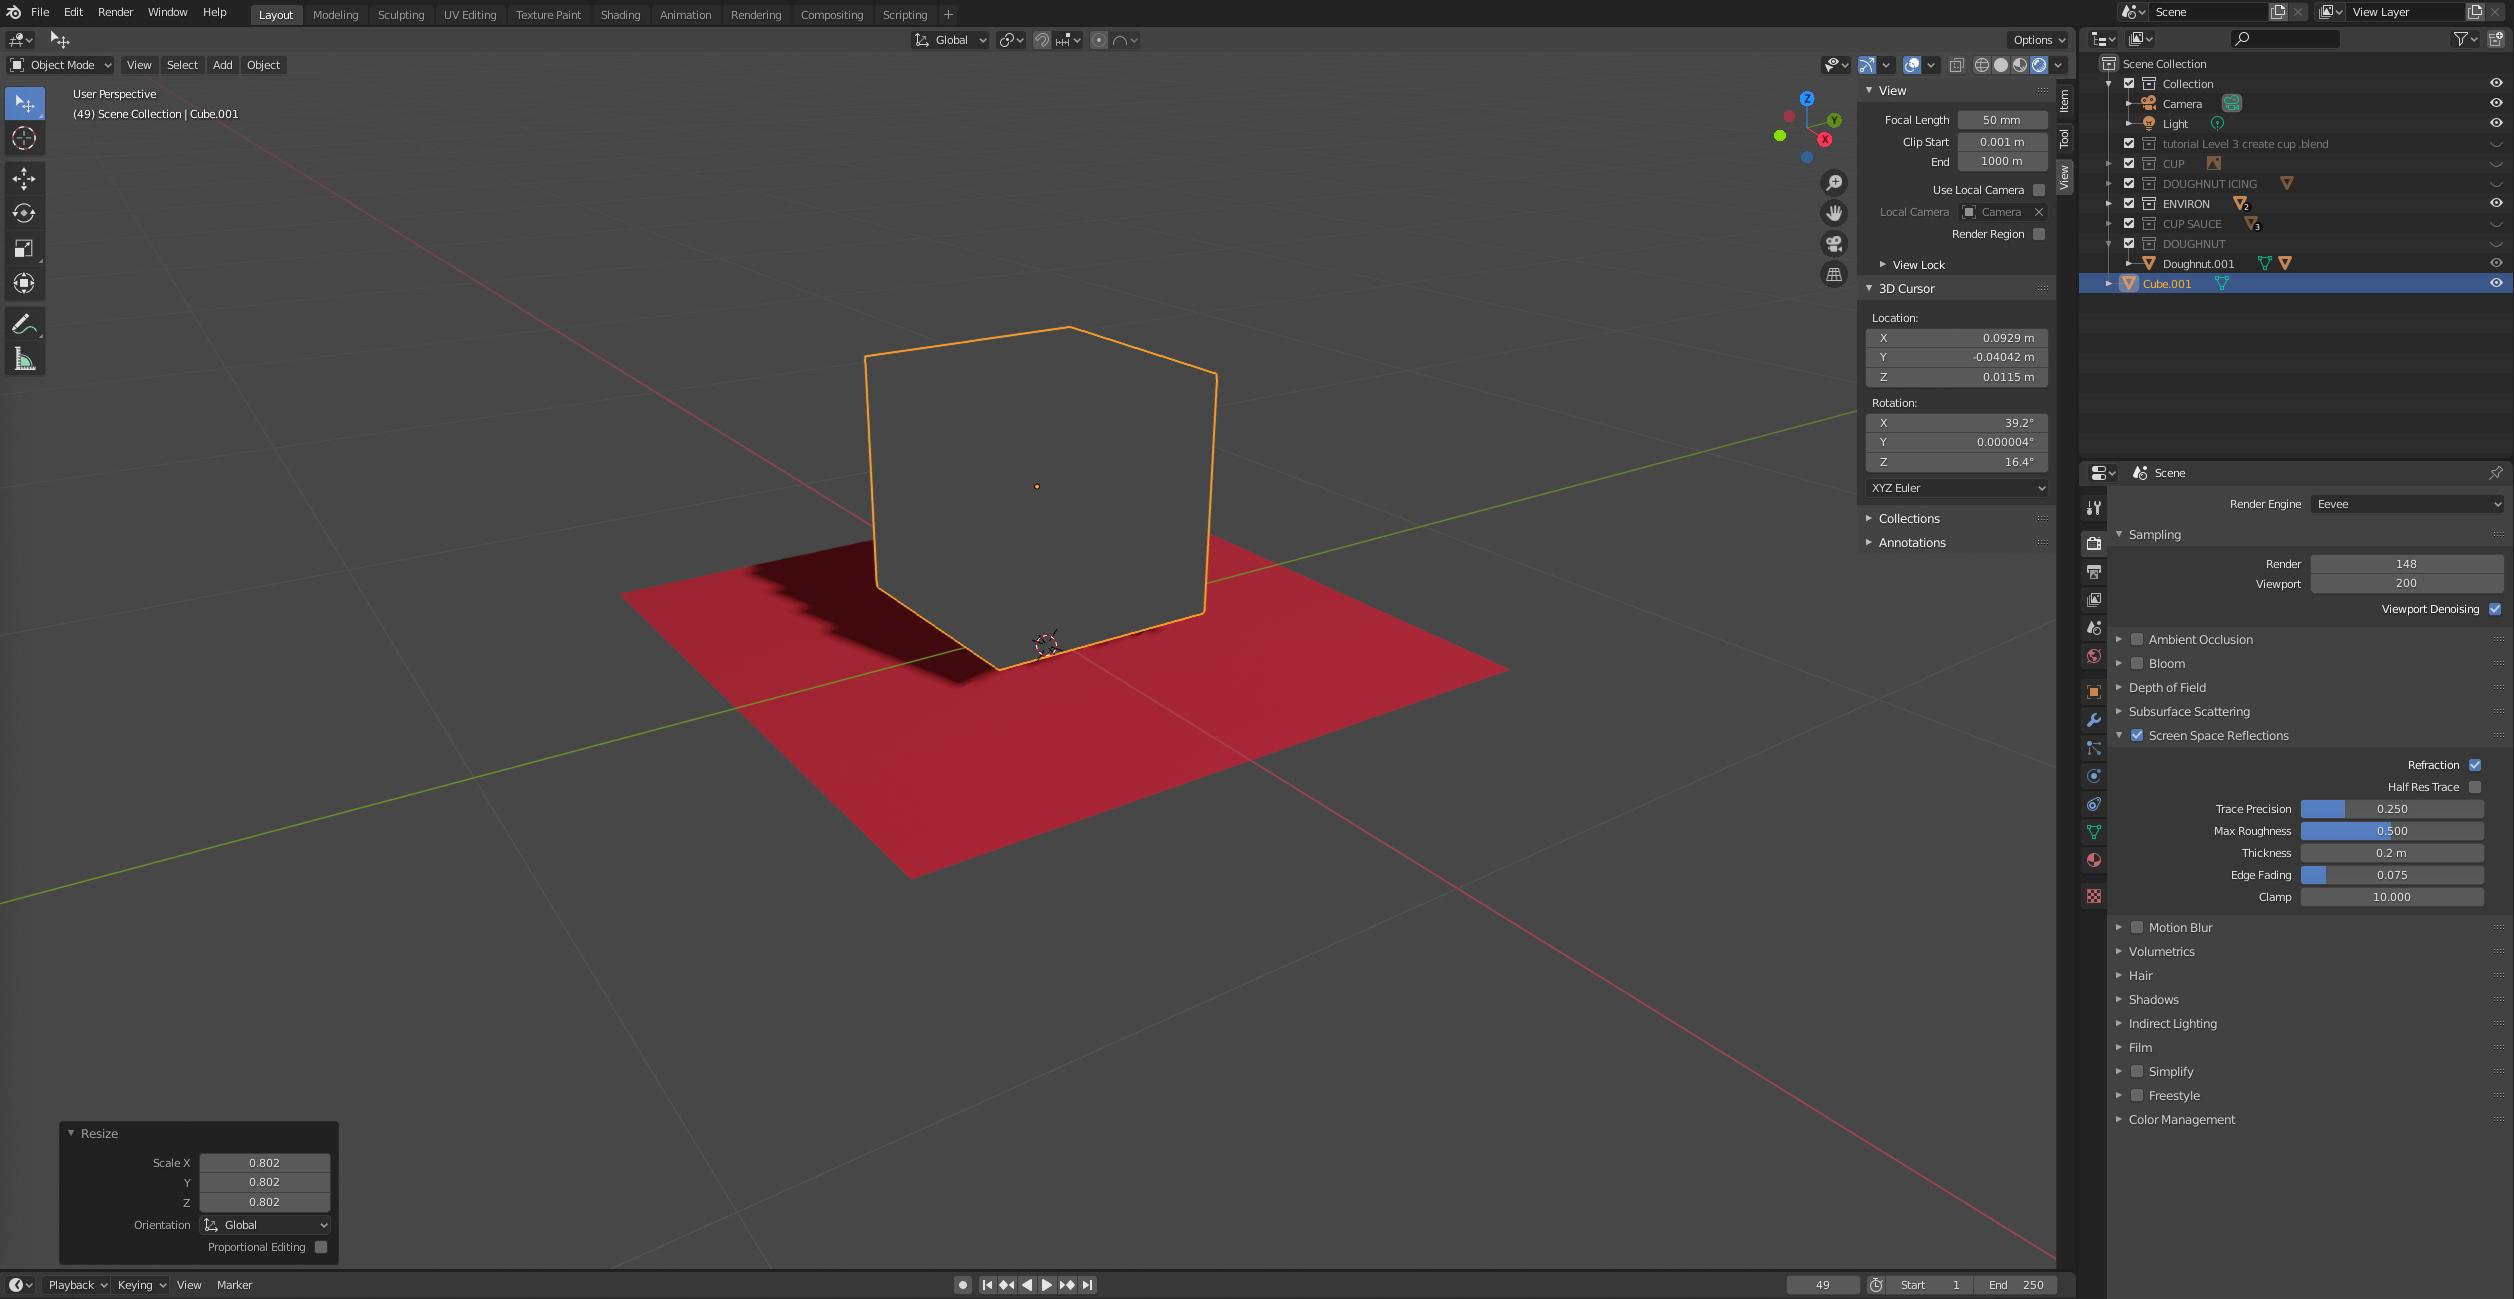Viewport: 2514px width, 1299px height.
Task: Expand the Shadows panel
Action: click(2154, 1000)
